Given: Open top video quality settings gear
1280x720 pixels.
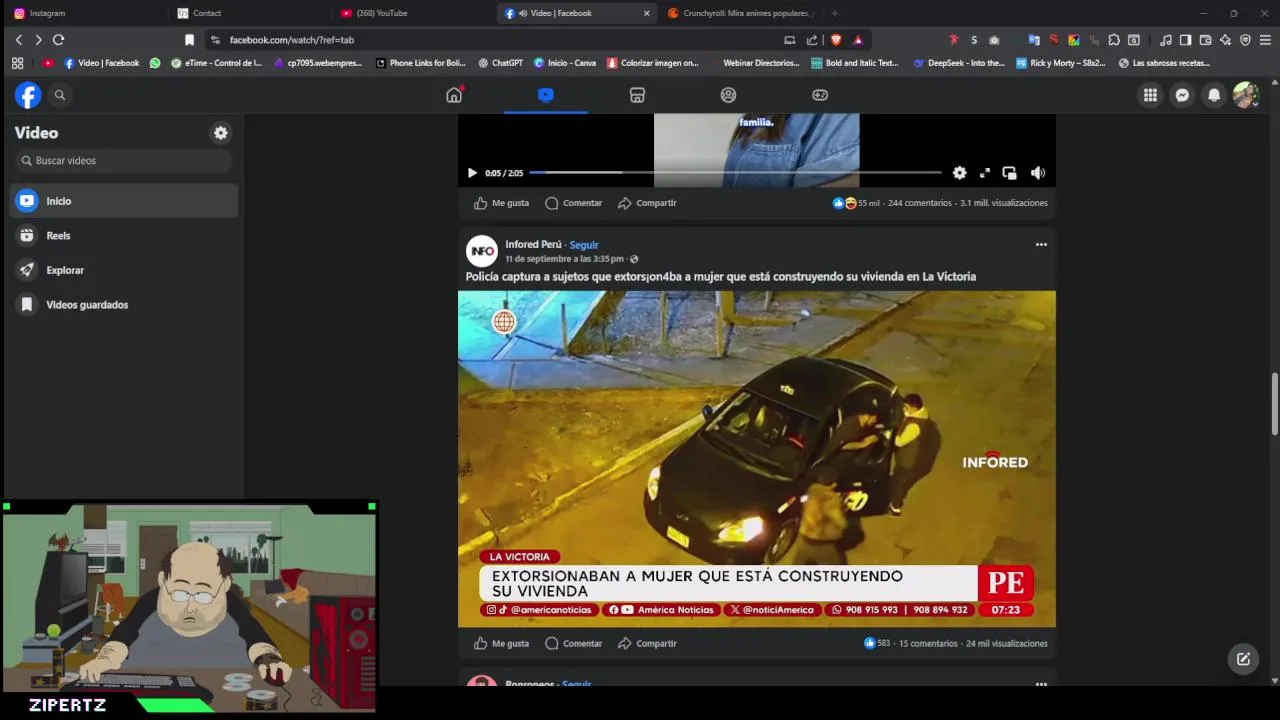Looking at the screenshot, I should coord(959,173).
